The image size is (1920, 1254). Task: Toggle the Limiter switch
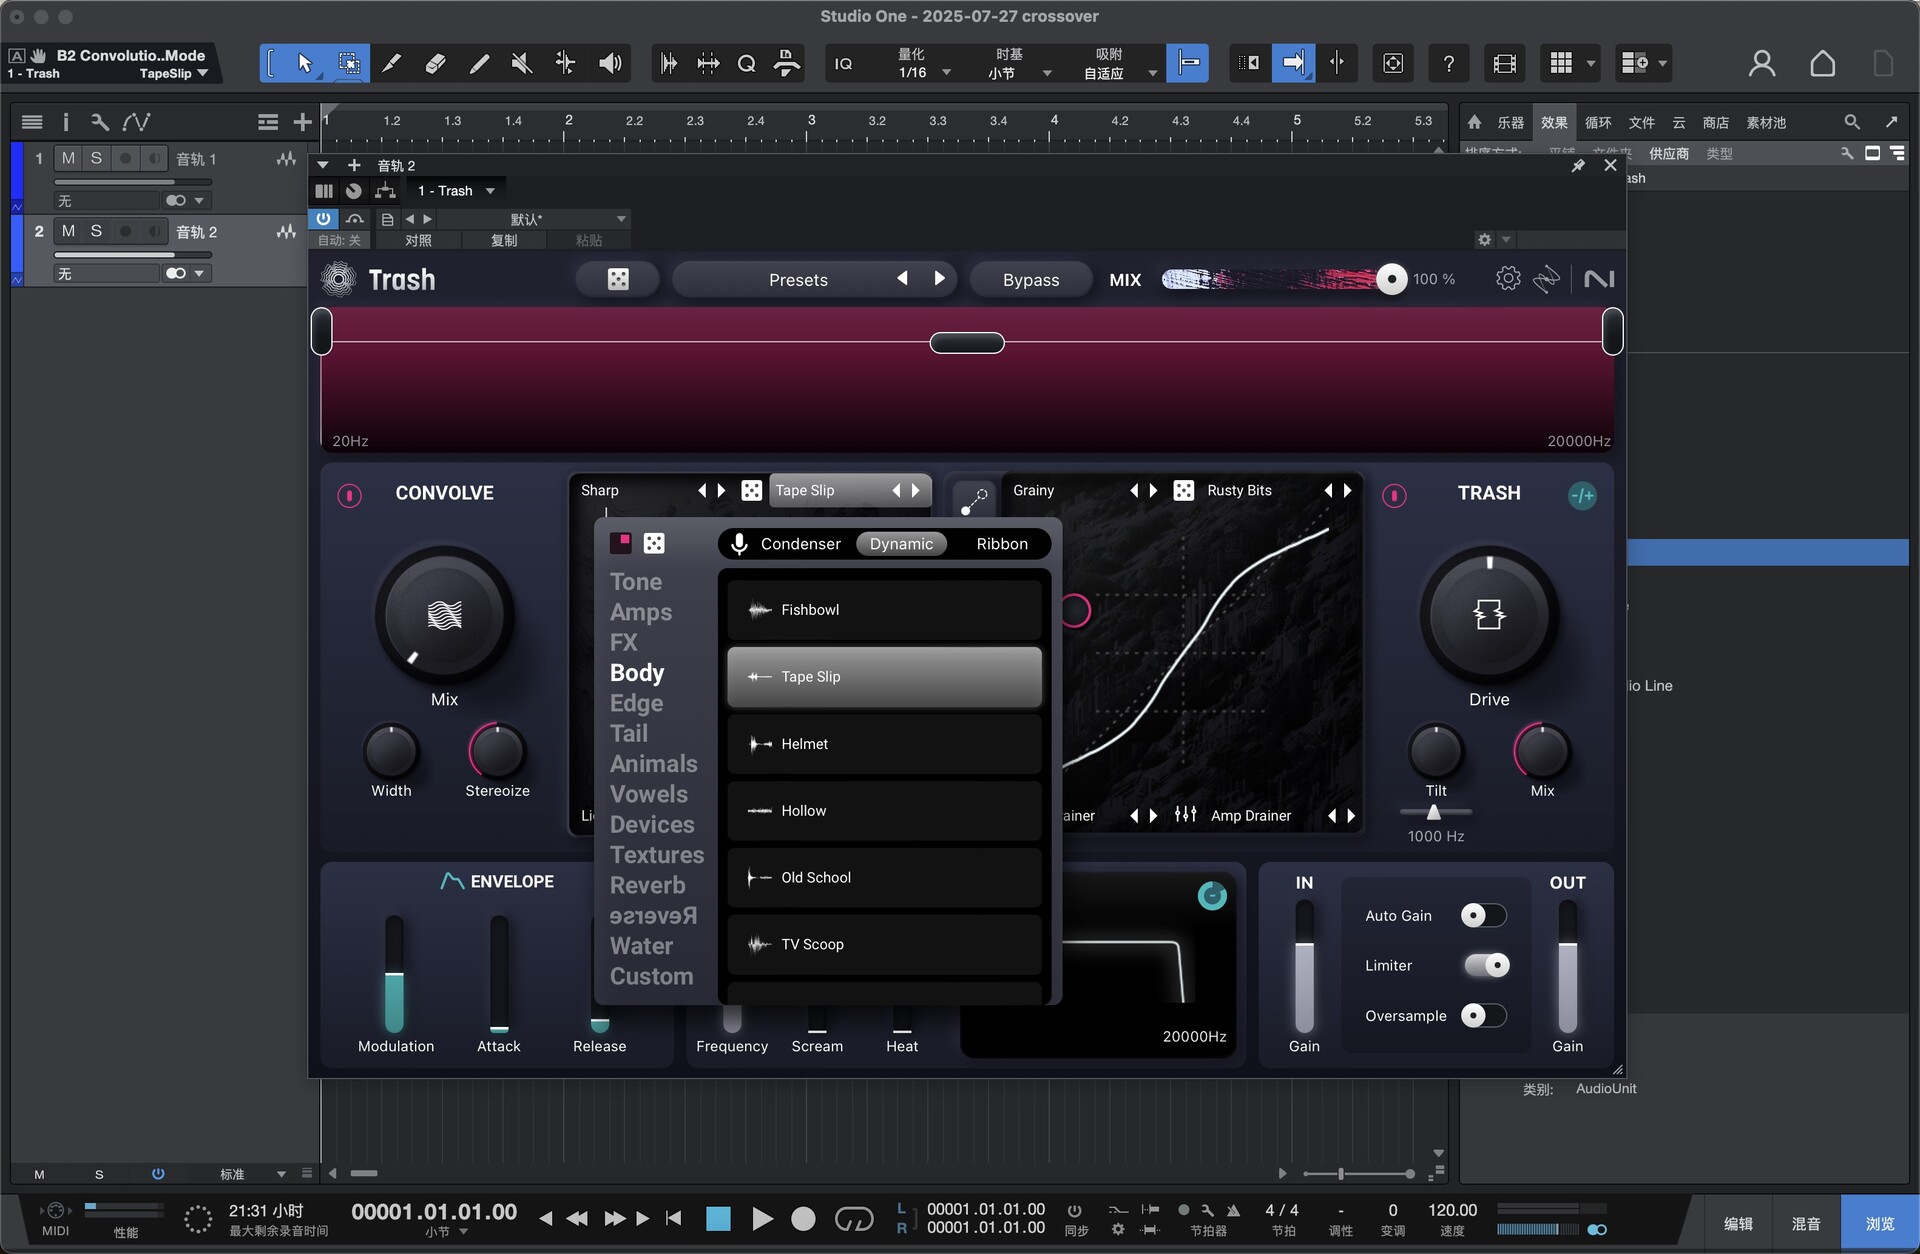tap(1487, 965)
